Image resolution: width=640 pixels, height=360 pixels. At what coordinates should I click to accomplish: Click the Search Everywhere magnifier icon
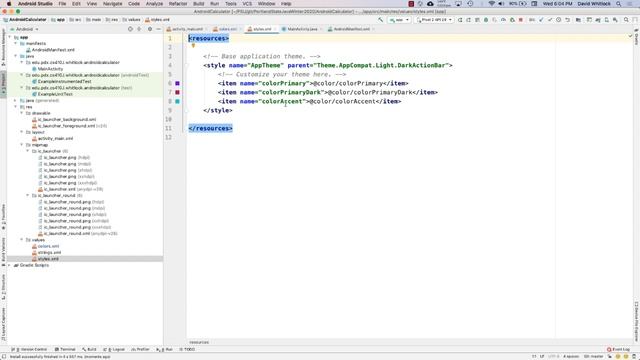(x=626, y=20)
